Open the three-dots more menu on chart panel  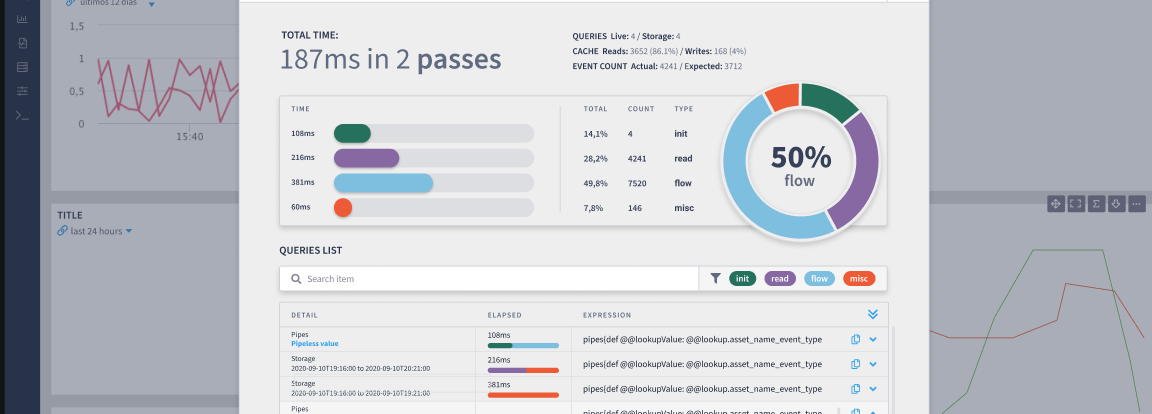pyautogui.click(x=1136, y=204)
